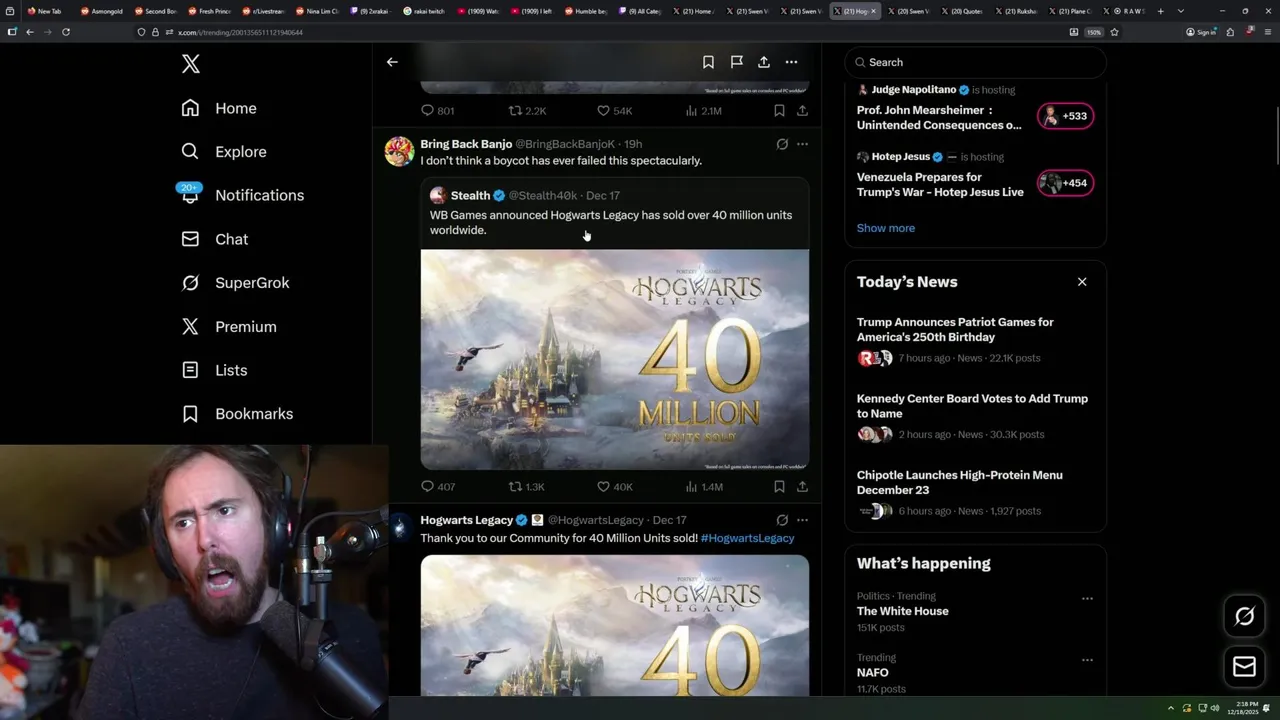Open Notifications in the sidebar
Image resolution: width=1280 pixels, height=720 pixels.
pos(242,195)
